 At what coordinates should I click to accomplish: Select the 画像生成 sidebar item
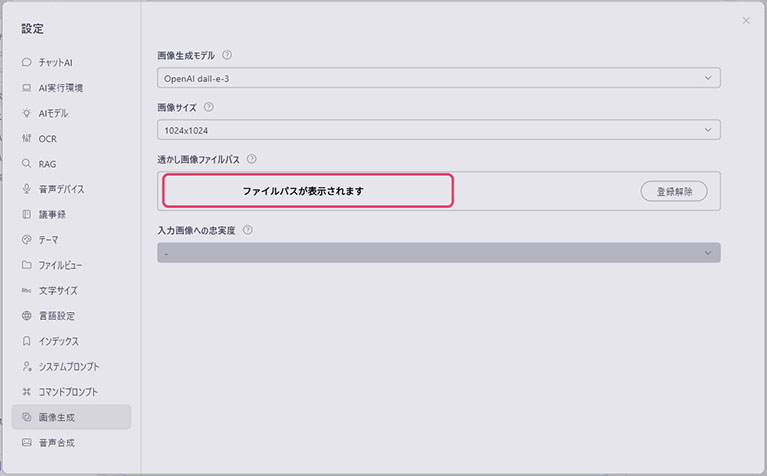pyautogui.click(x=71, y=417)
